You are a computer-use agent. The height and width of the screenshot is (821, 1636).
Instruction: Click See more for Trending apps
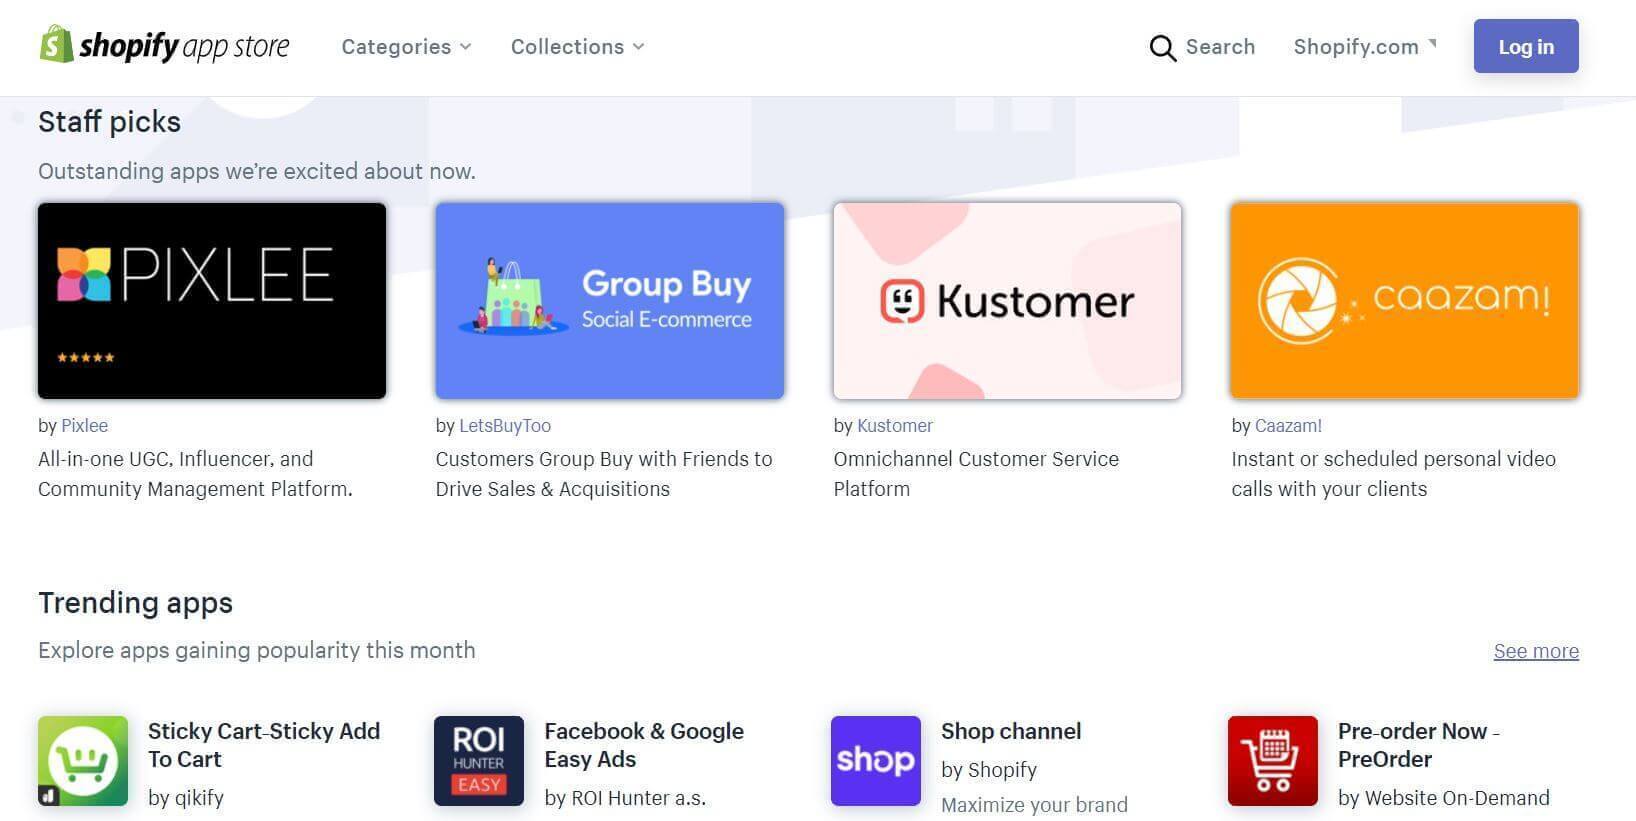click(1536, 651)
